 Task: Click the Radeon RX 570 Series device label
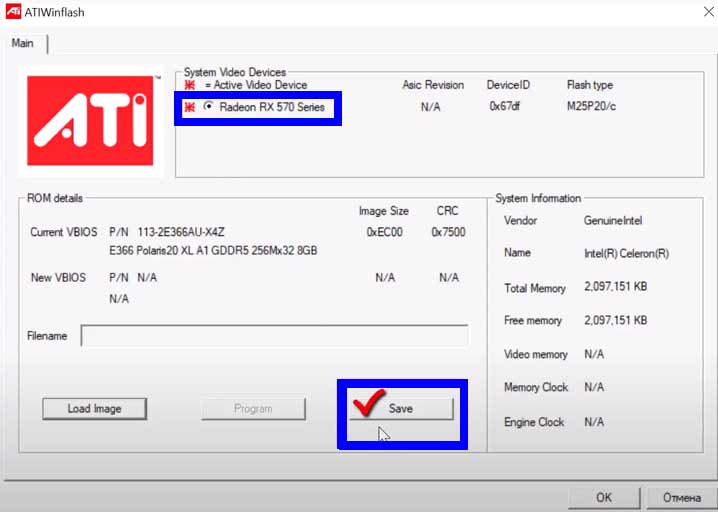pos(272,107)
